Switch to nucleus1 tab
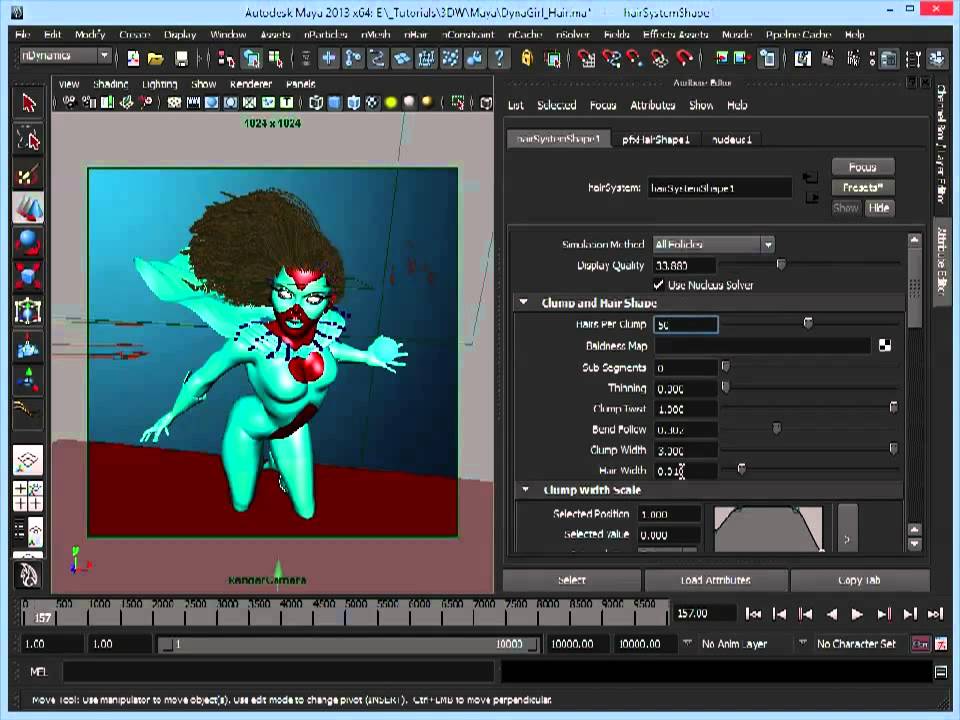960x720 pixels. [x=732, y=140]
